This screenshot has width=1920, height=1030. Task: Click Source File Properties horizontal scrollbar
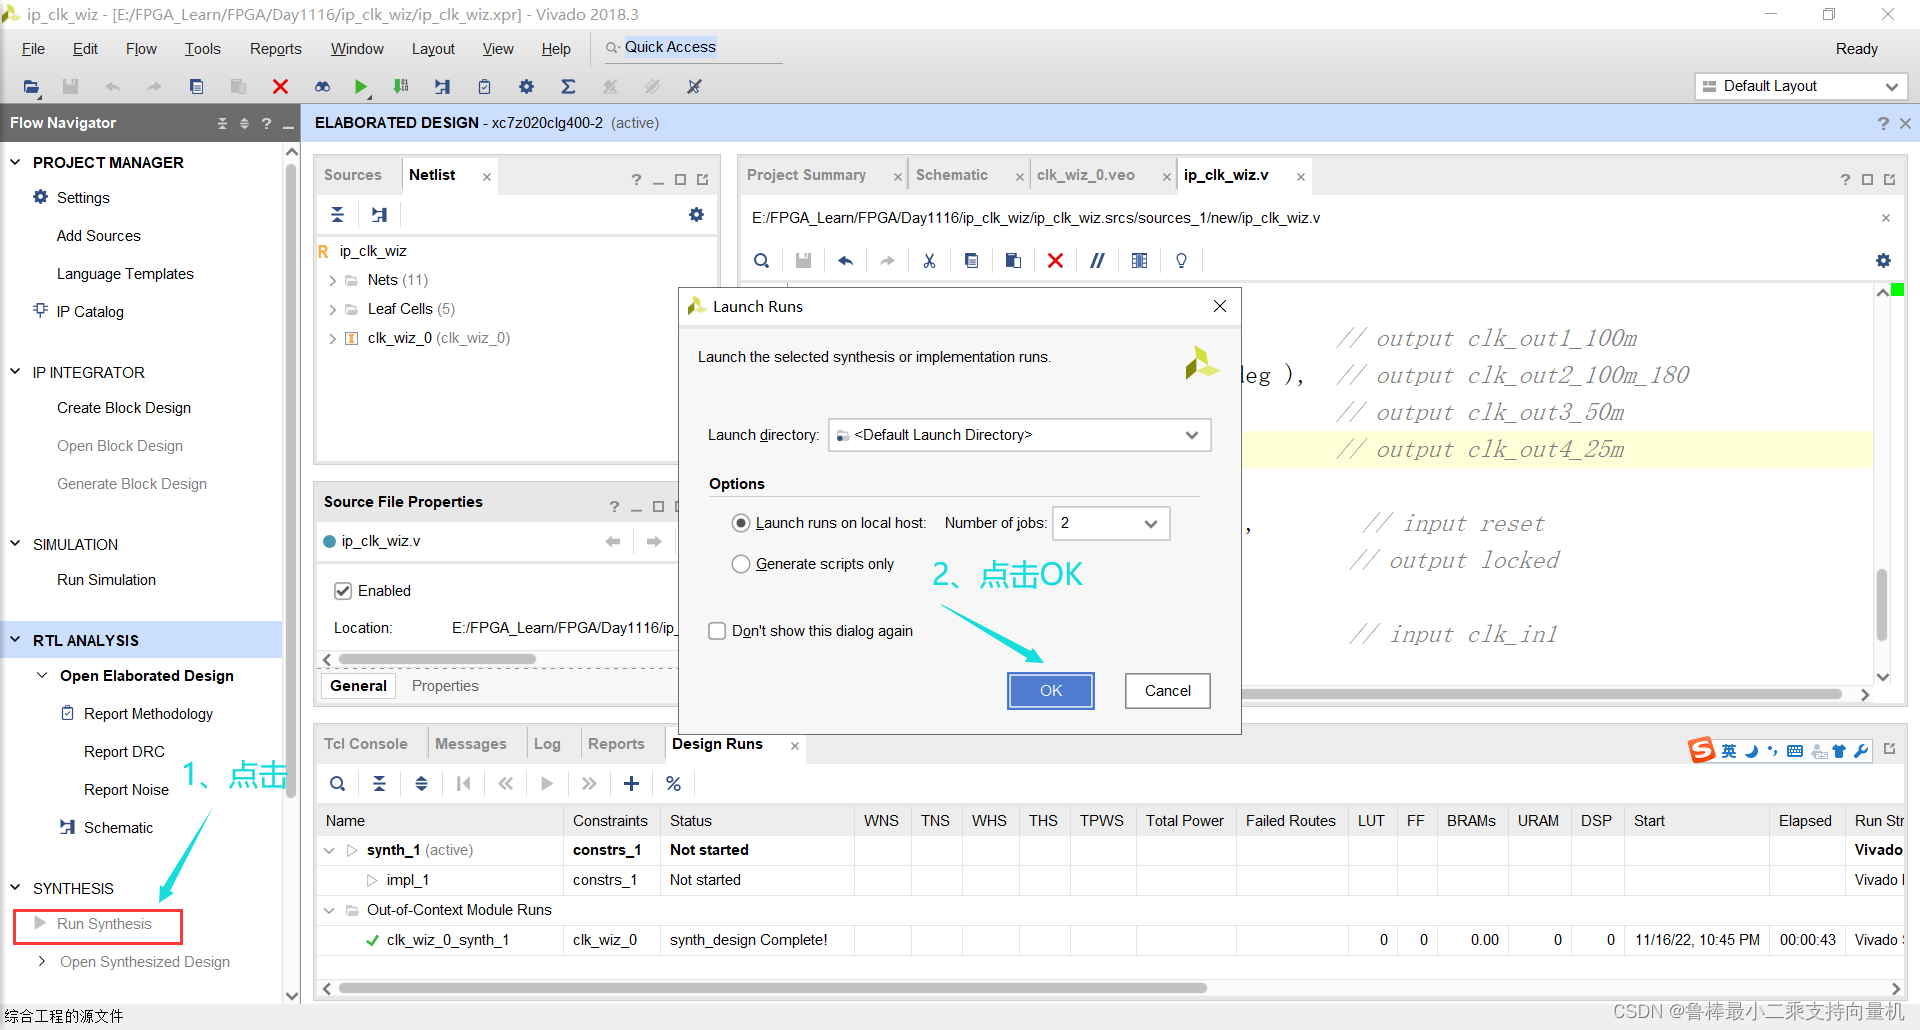click(437, 659)
